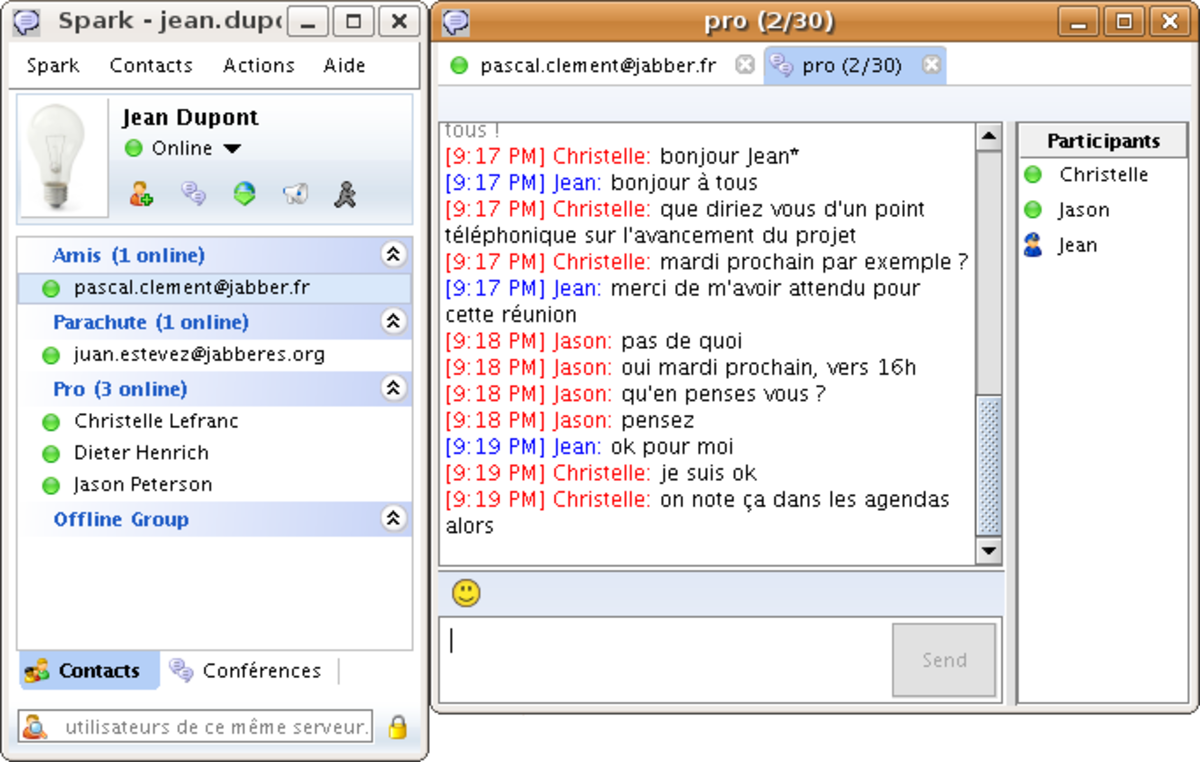This screenshot has width=1200, height=762.
Task: Click the Contacts tab people icon
Action: [x=37, y=671]
